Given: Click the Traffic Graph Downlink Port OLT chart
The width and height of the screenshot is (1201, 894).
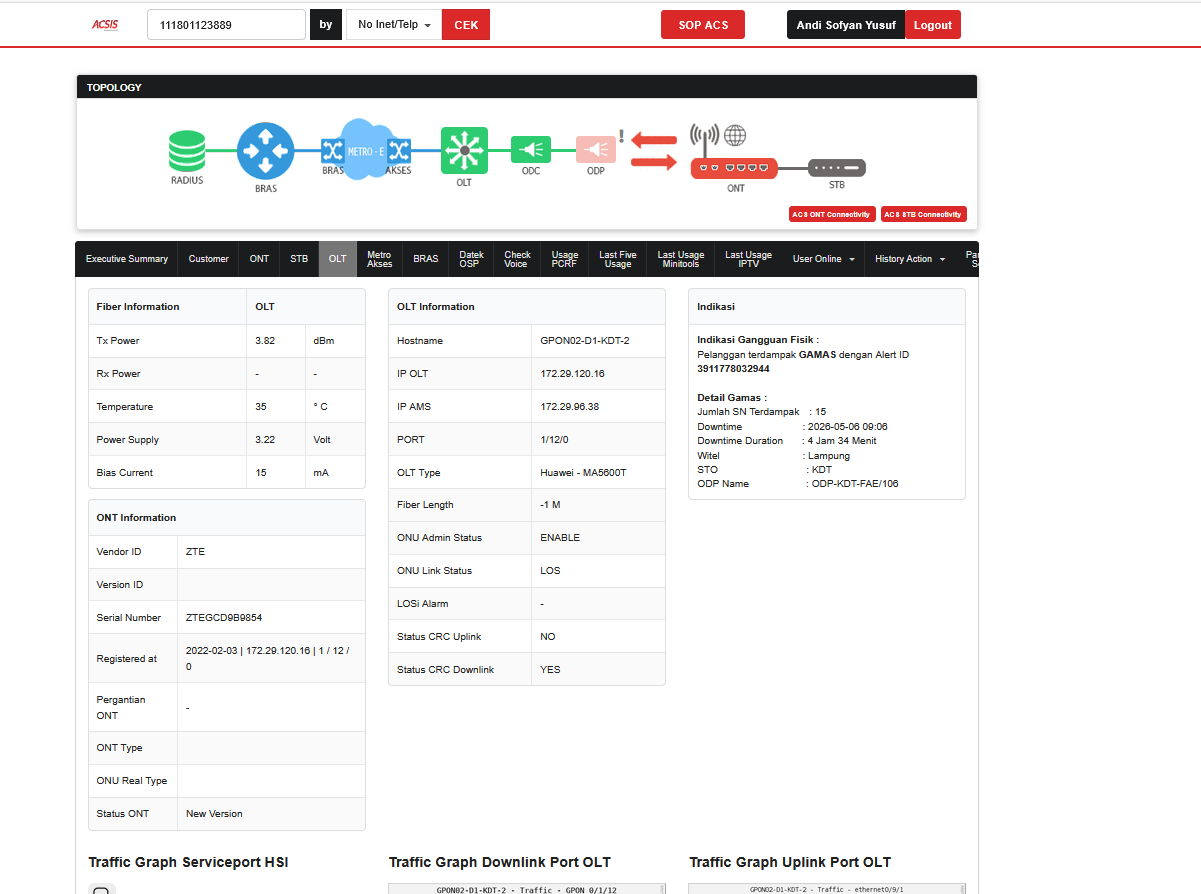Looking at the screenshot, I should [x=527, y=889].
